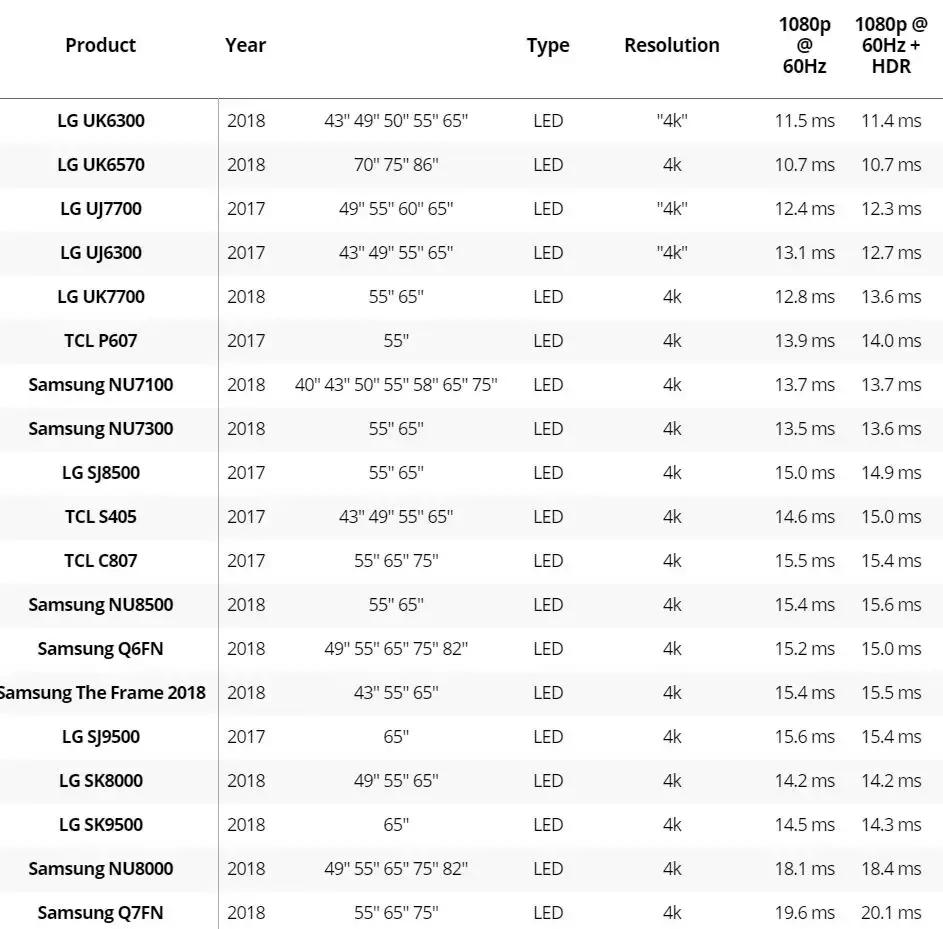943x929 pixels.
Task: Select the LG SJ8500 product name
Action: pyautogui.click(x=100, y=473)
